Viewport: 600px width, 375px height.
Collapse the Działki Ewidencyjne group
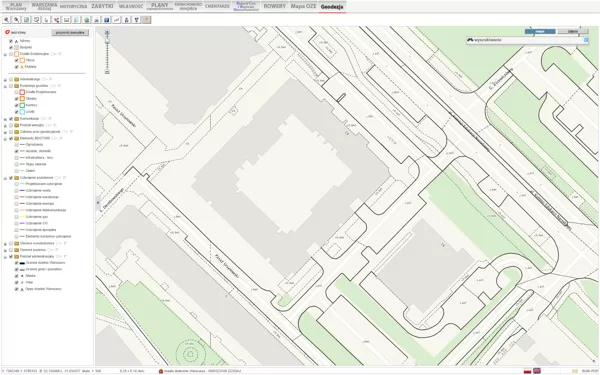5,54
